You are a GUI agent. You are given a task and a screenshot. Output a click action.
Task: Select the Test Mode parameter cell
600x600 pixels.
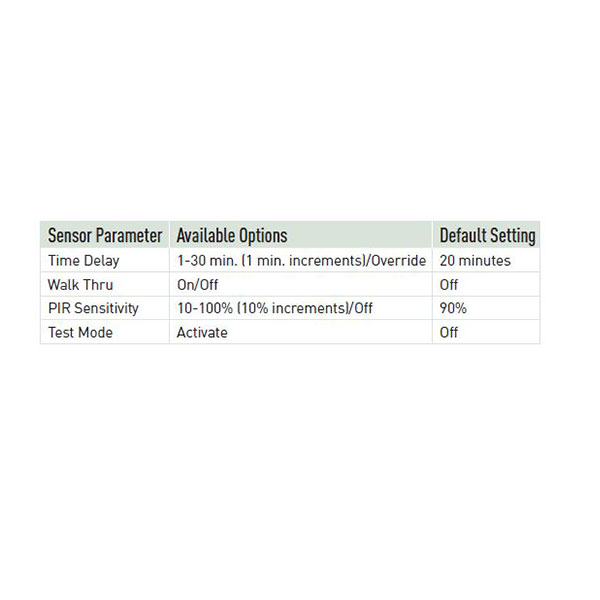coord(105,332)
